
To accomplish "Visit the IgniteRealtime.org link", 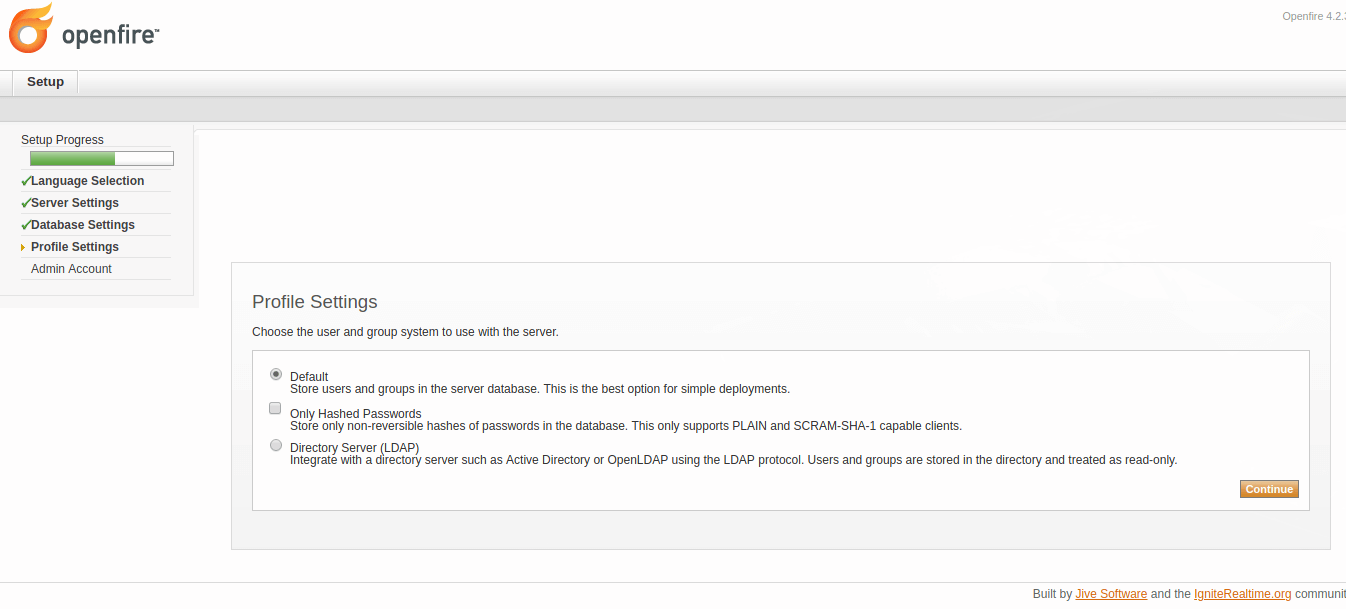I will click(1242, 594).
